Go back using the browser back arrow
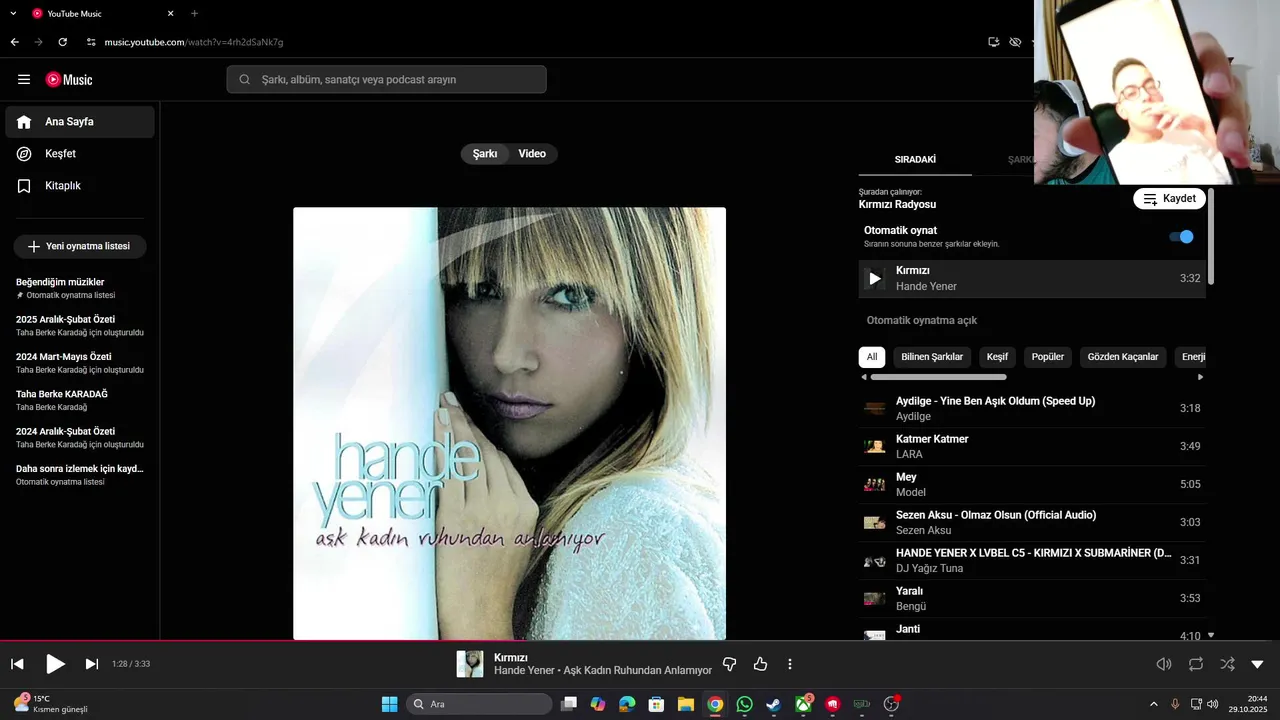Image resolution: width=1280 pixels, height=720 pixels. click(15, 42)
